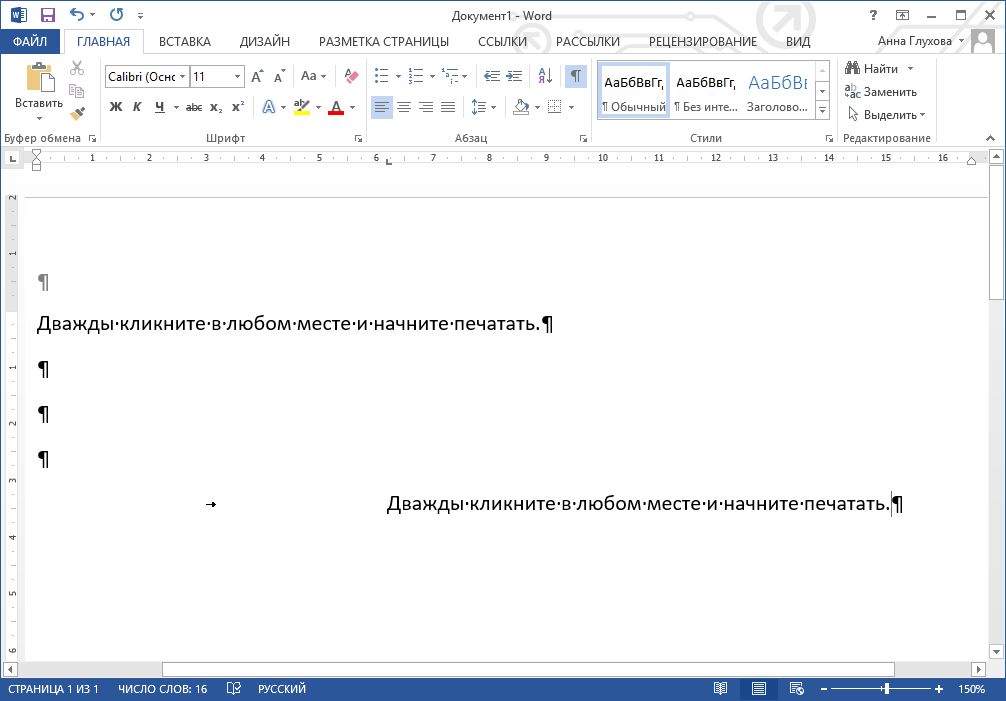The width and height of the screenshot is (1006, 701).
Task: Center align the paragraph
Action: [x=404, y=107]
